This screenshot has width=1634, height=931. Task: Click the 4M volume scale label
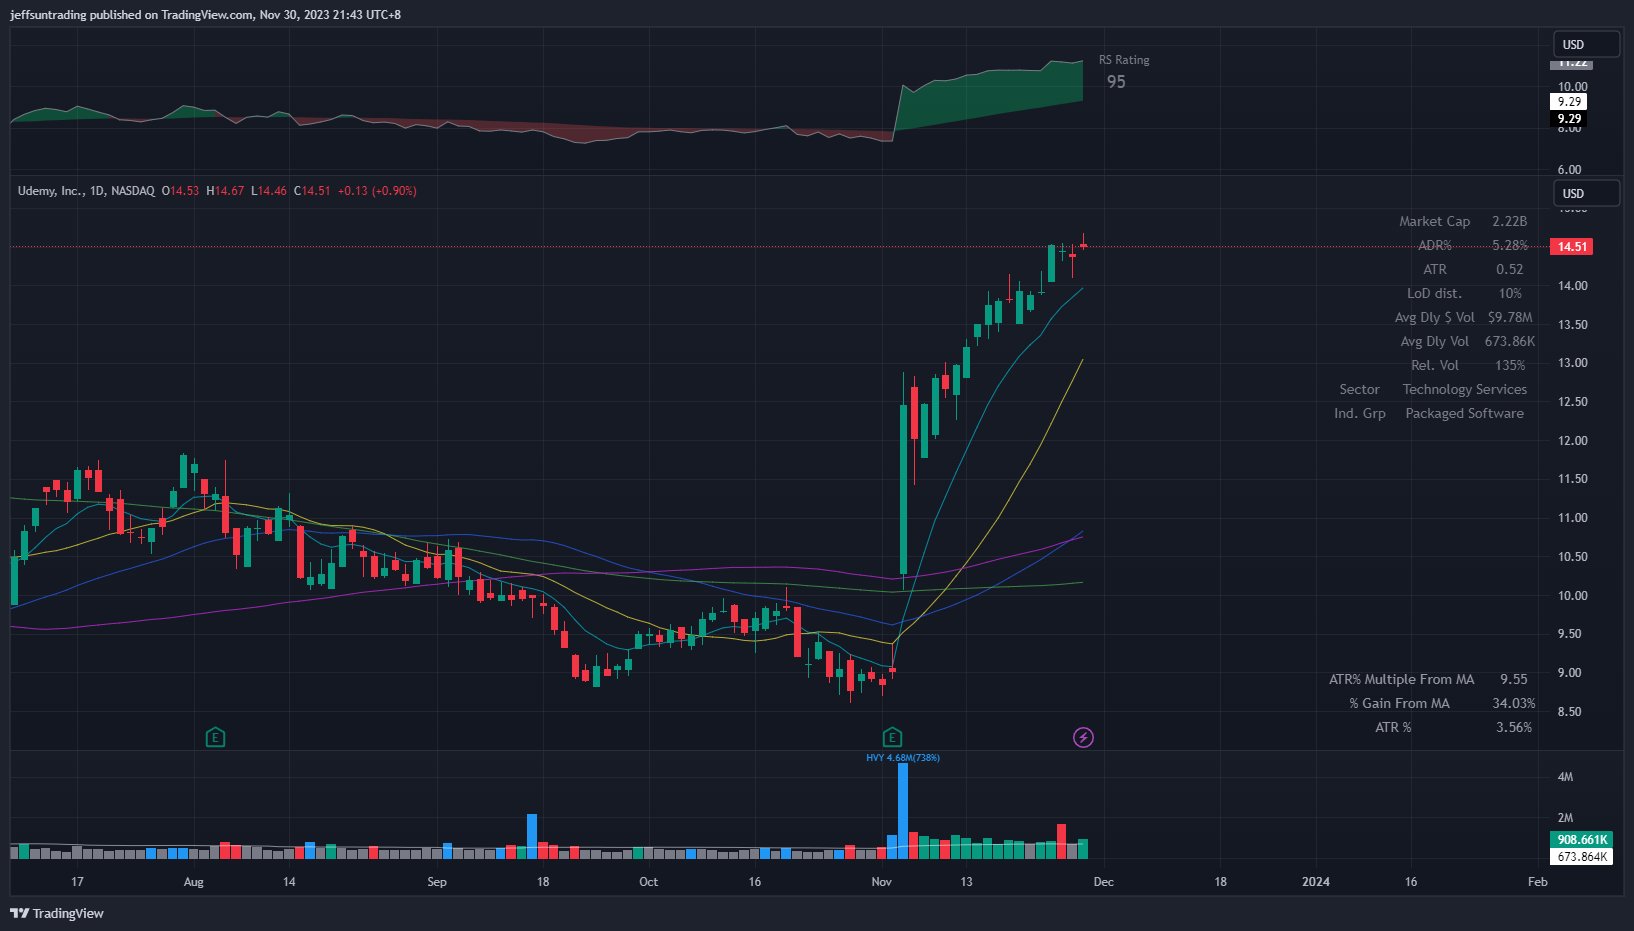click(1566, 777)
